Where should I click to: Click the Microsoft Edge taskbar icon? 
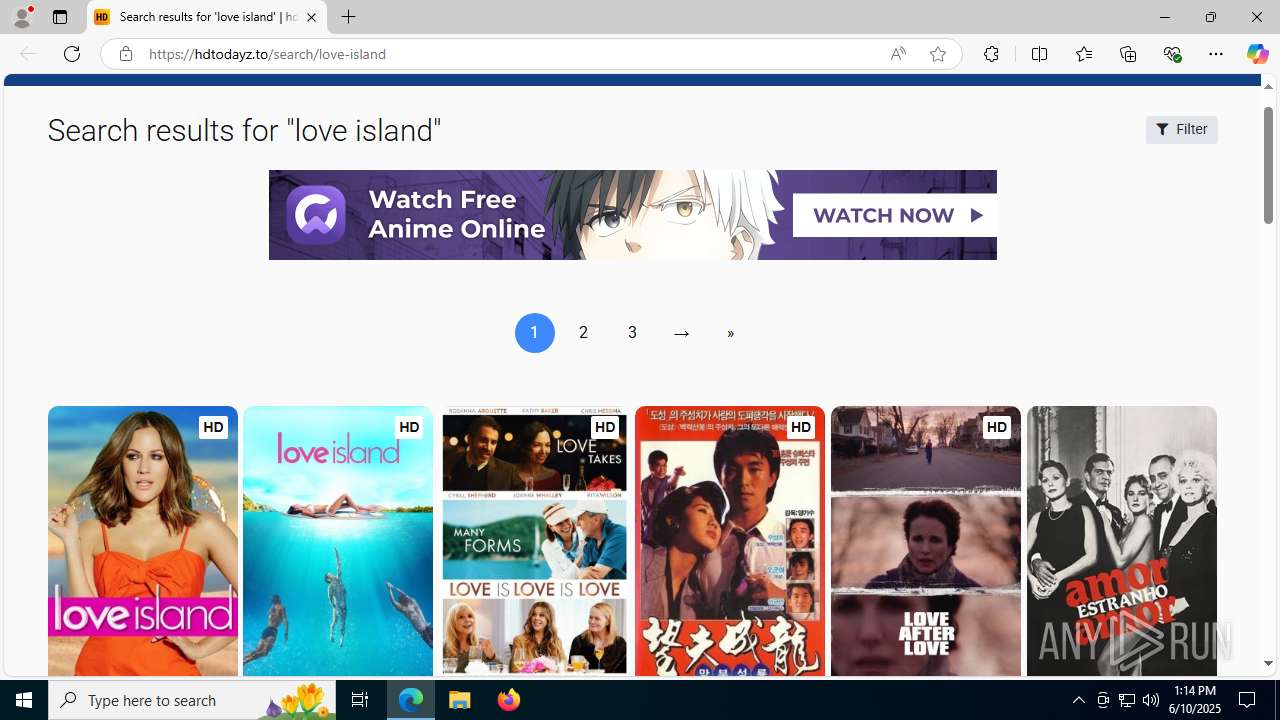click(x=411, y=700)
